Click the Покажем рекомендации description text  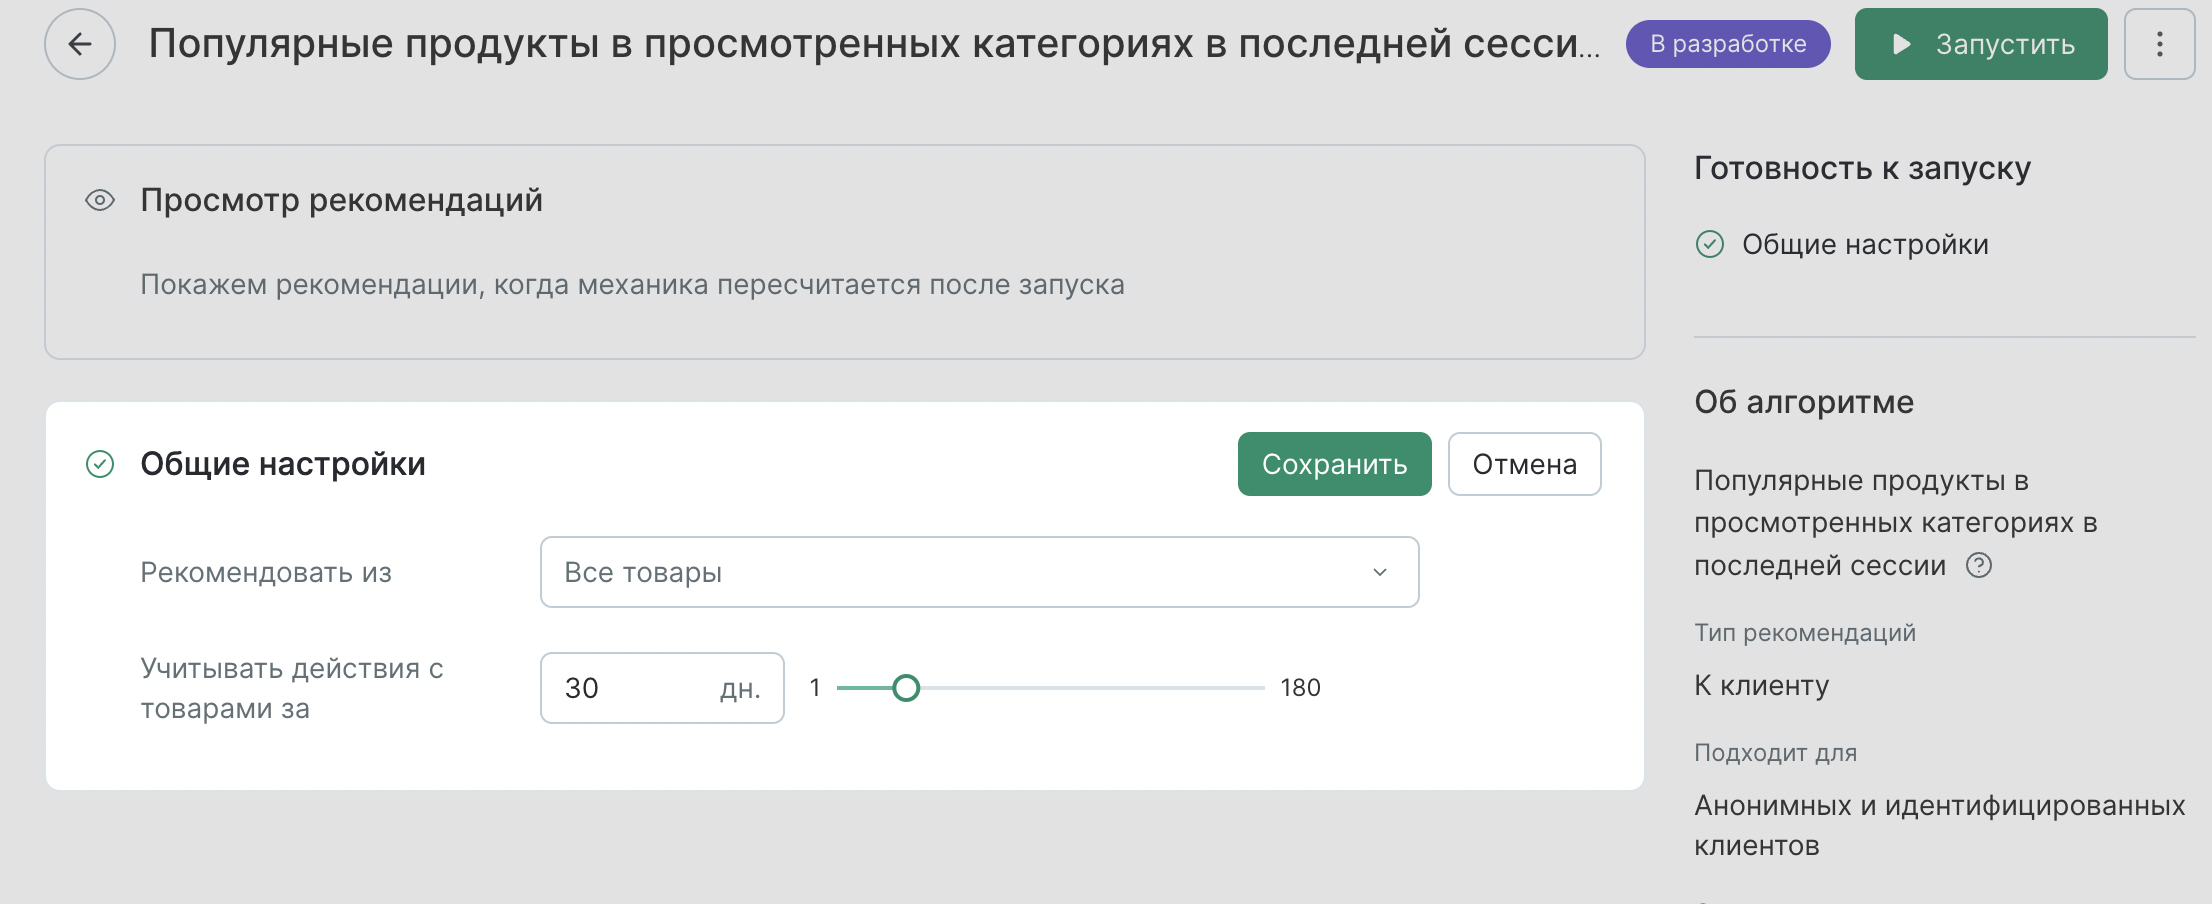[x=632, y=285]
